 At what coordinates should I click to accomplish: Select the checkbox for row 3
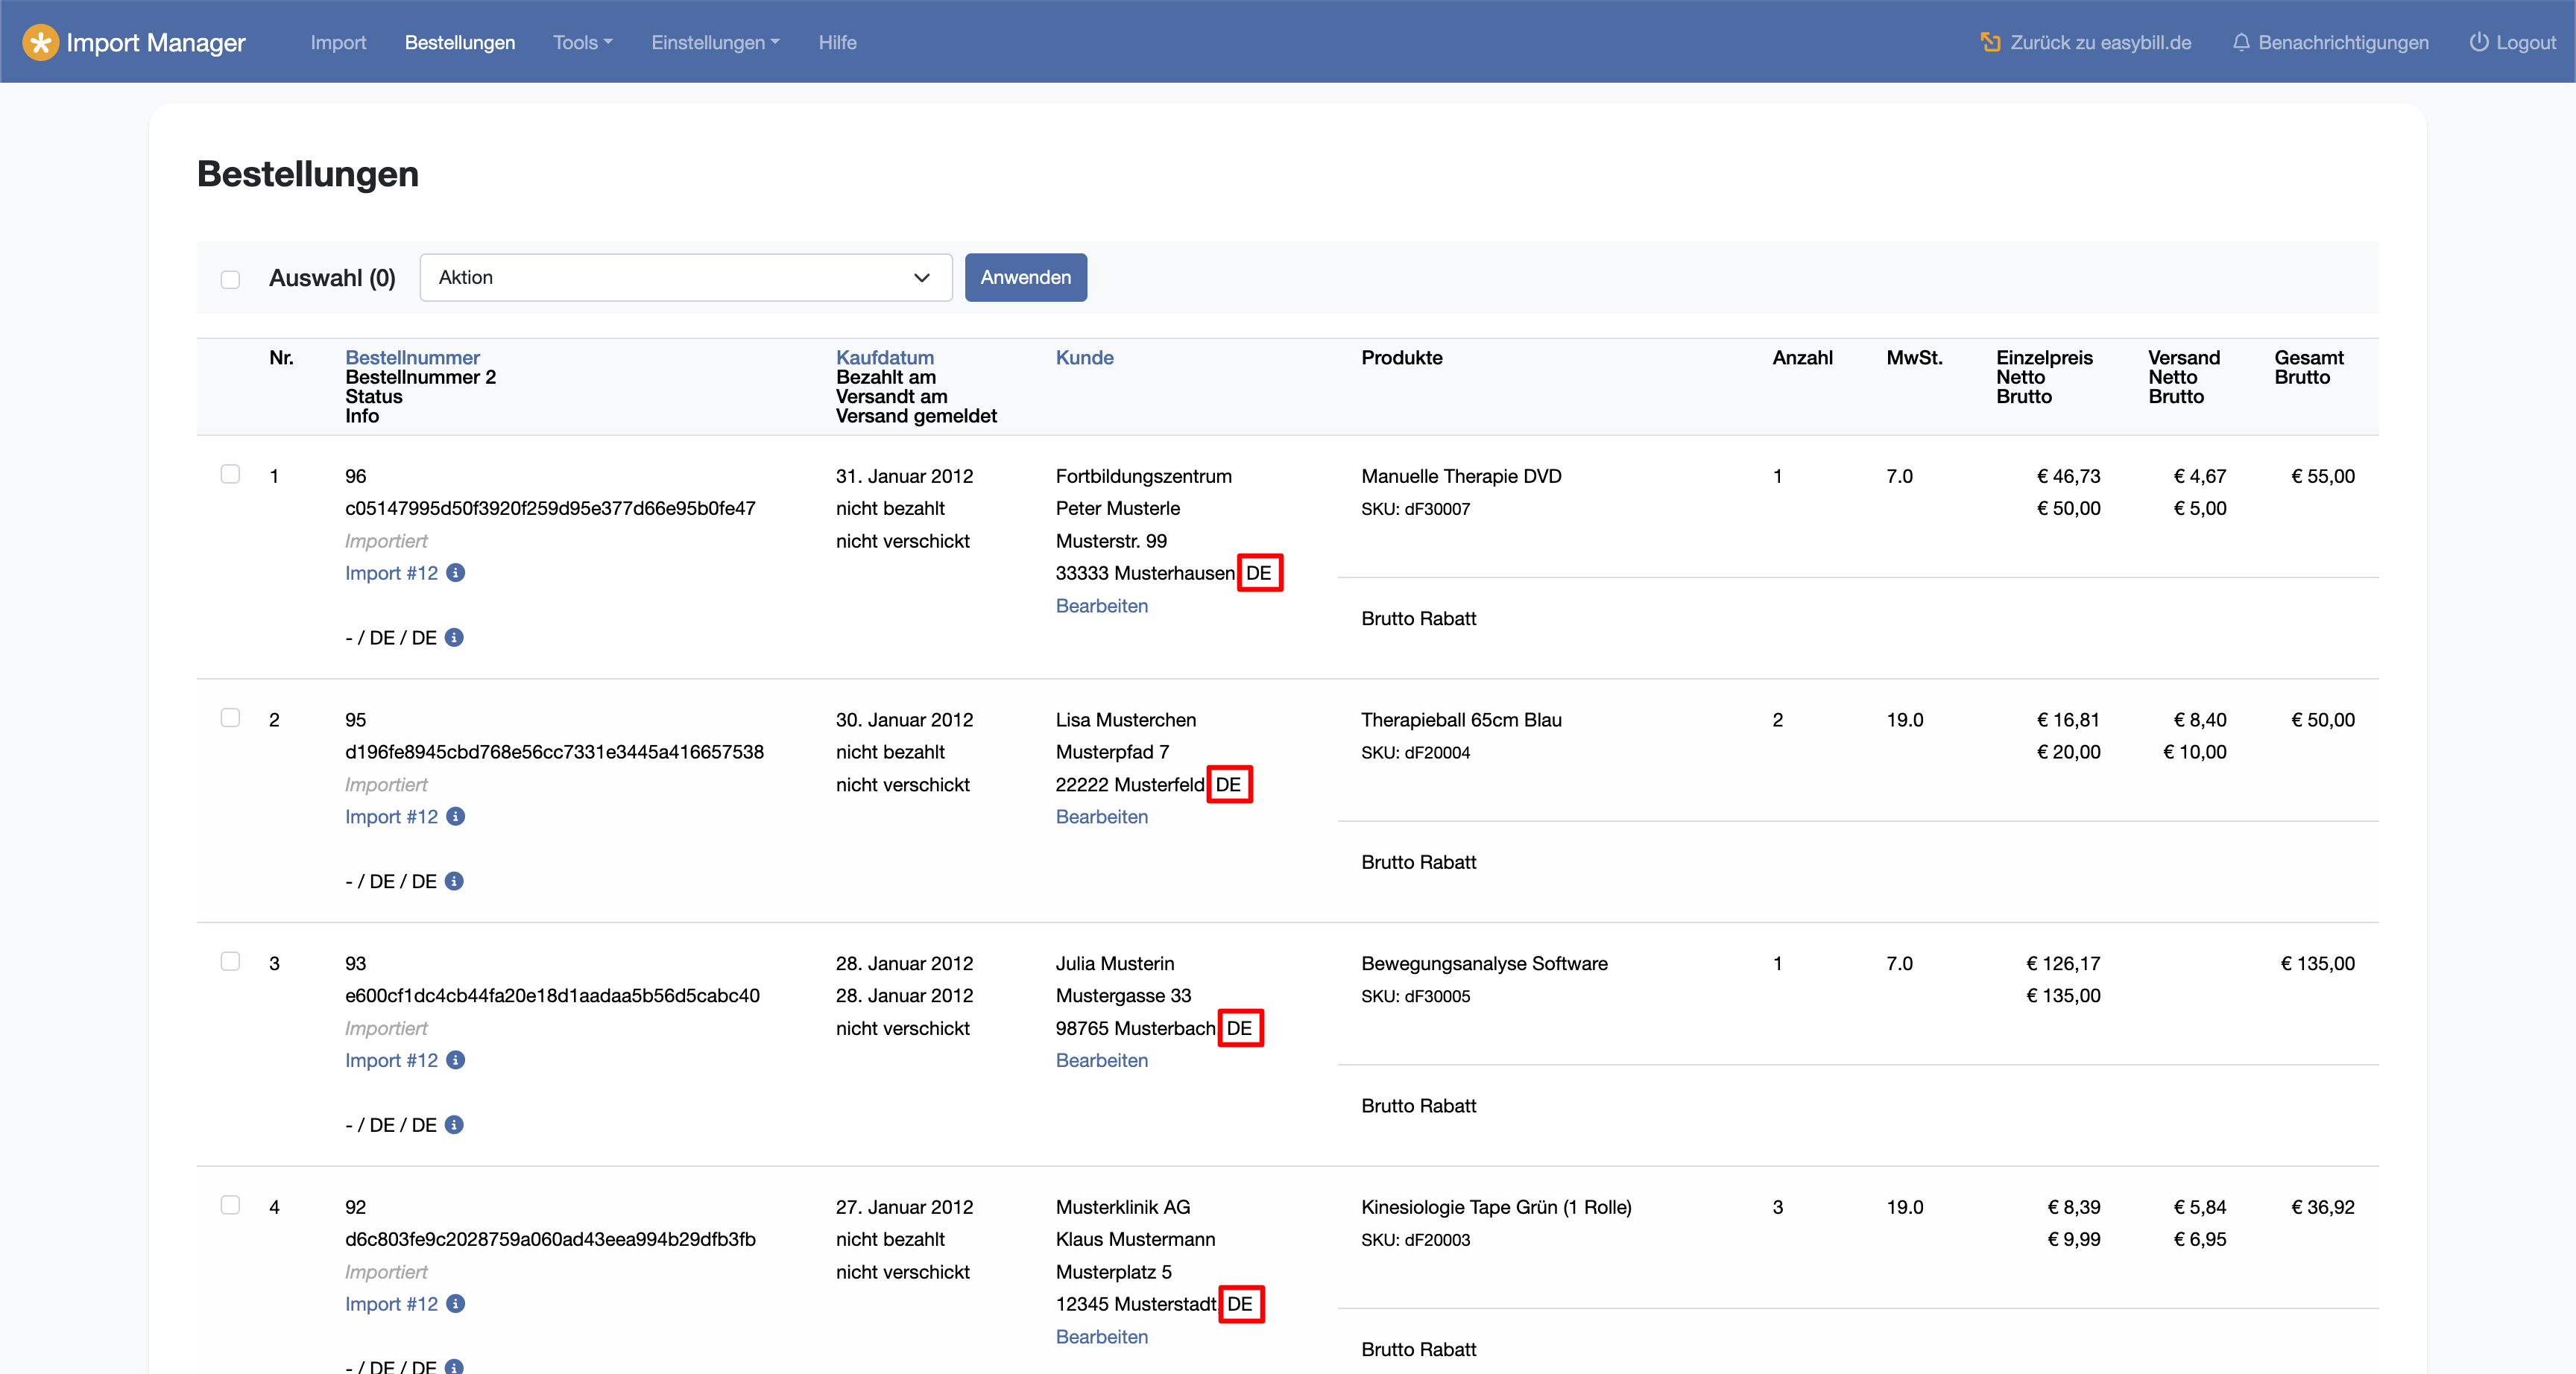click(230, 961)
